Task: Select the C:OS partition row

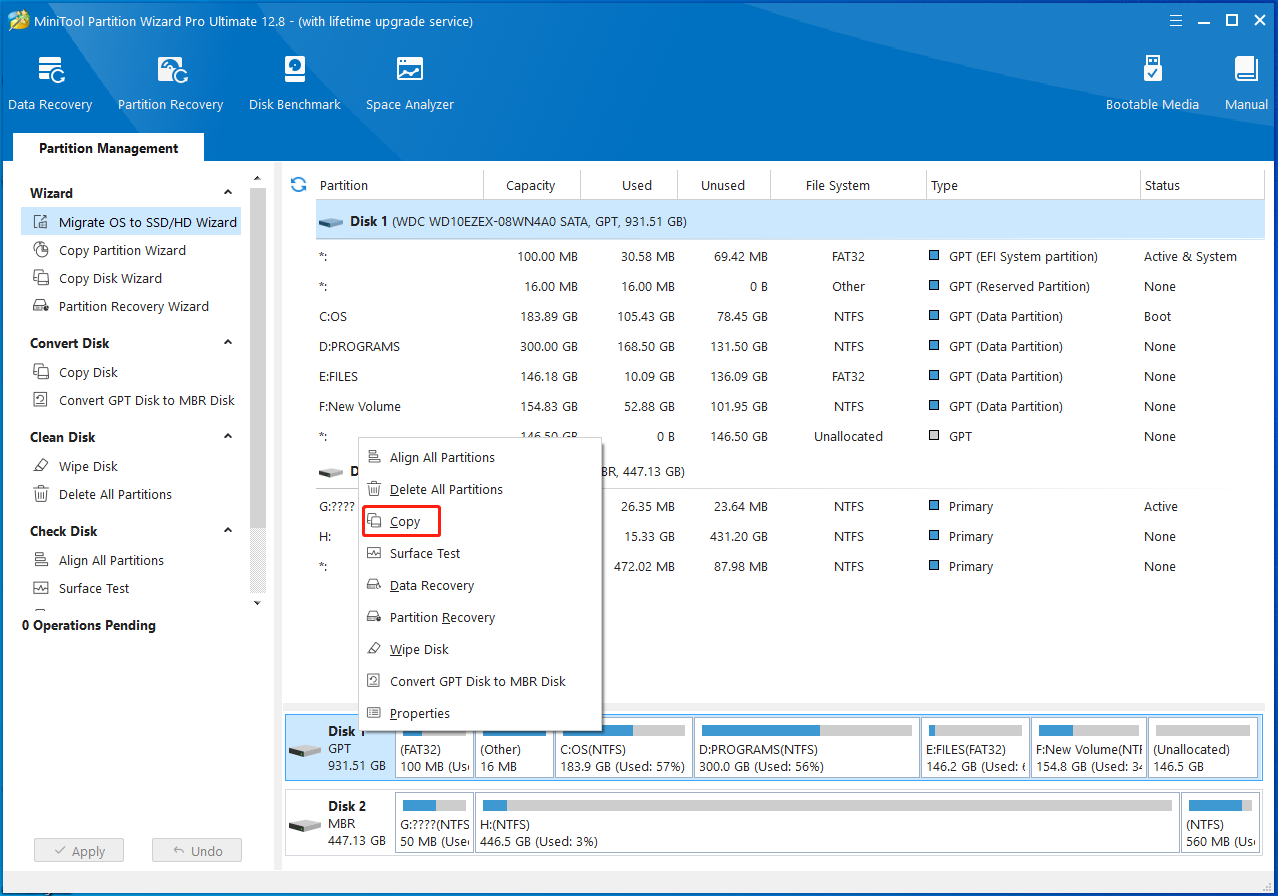Action: [x=790, y=316]
